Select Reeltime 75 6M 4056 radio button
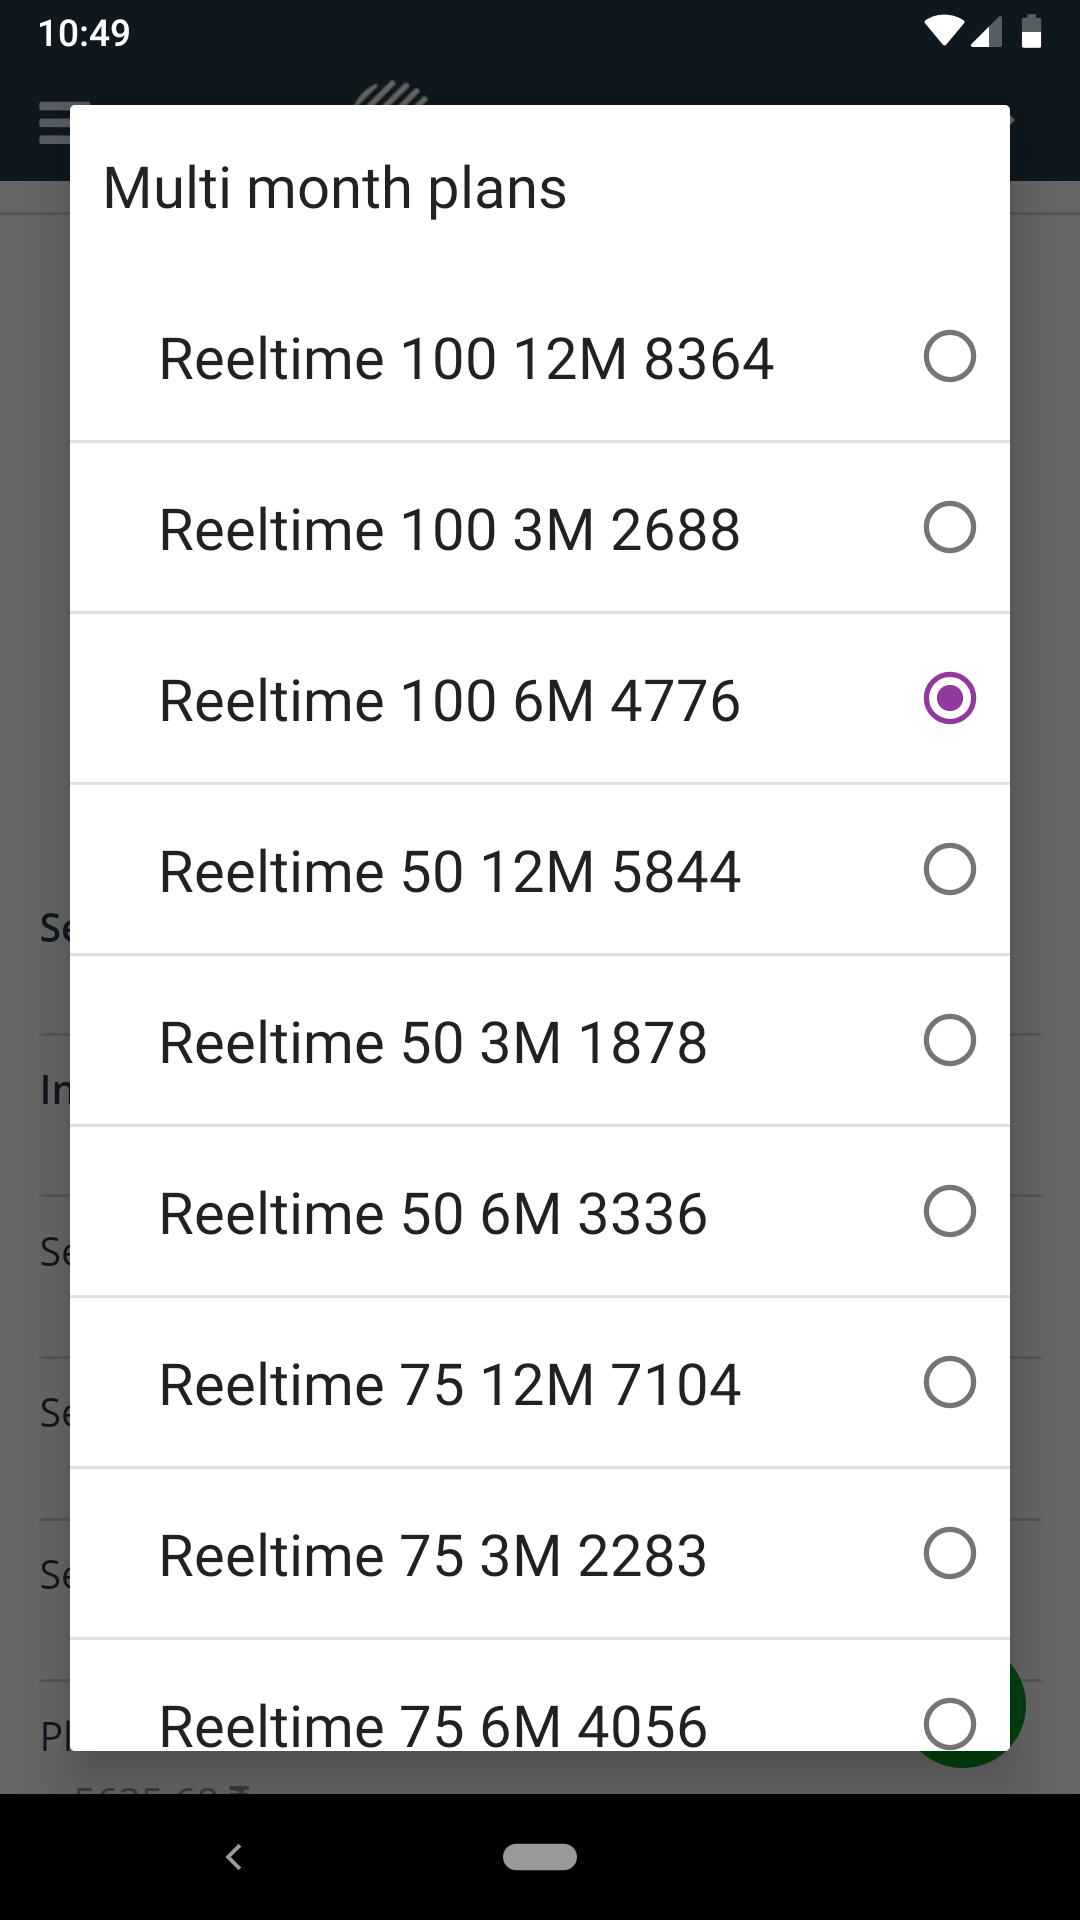This screenshot has height=1920, width=1080. (x=949, y=1722)
